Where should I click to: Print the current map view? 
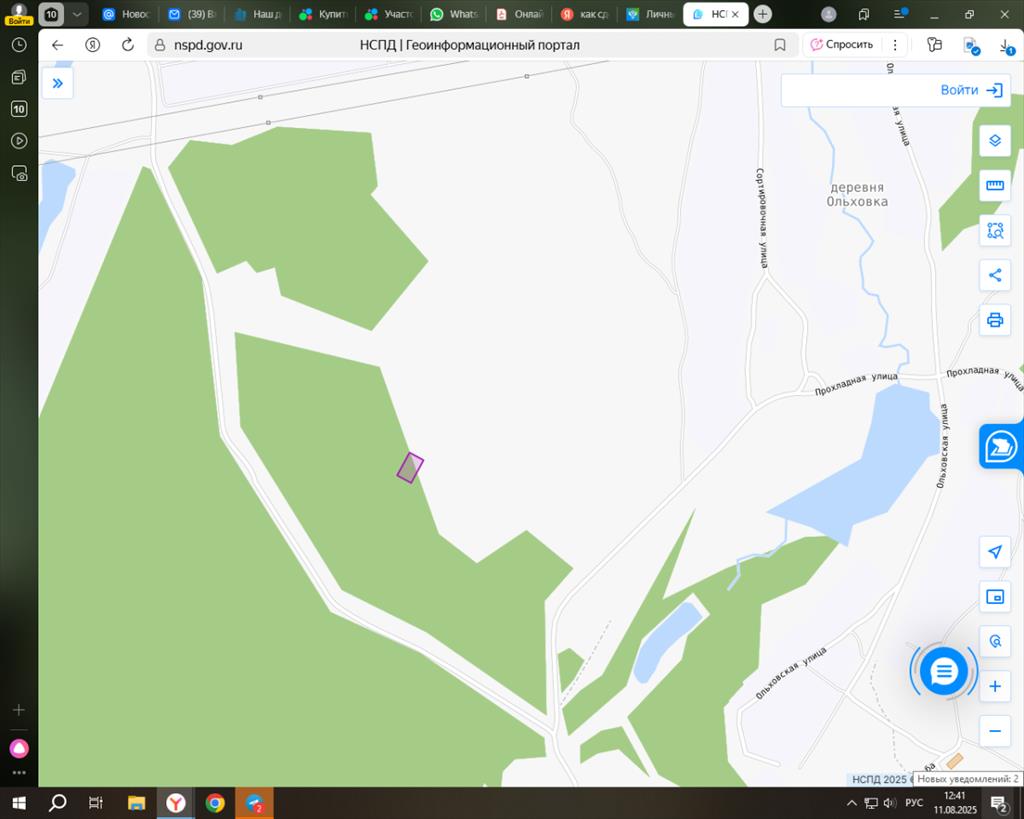[994, 320]
